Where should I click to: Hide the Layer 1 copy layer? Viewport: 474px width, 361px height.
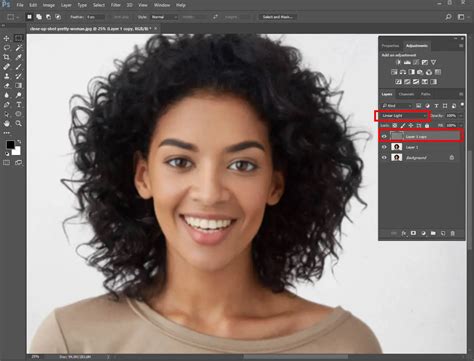click(384, 137)
